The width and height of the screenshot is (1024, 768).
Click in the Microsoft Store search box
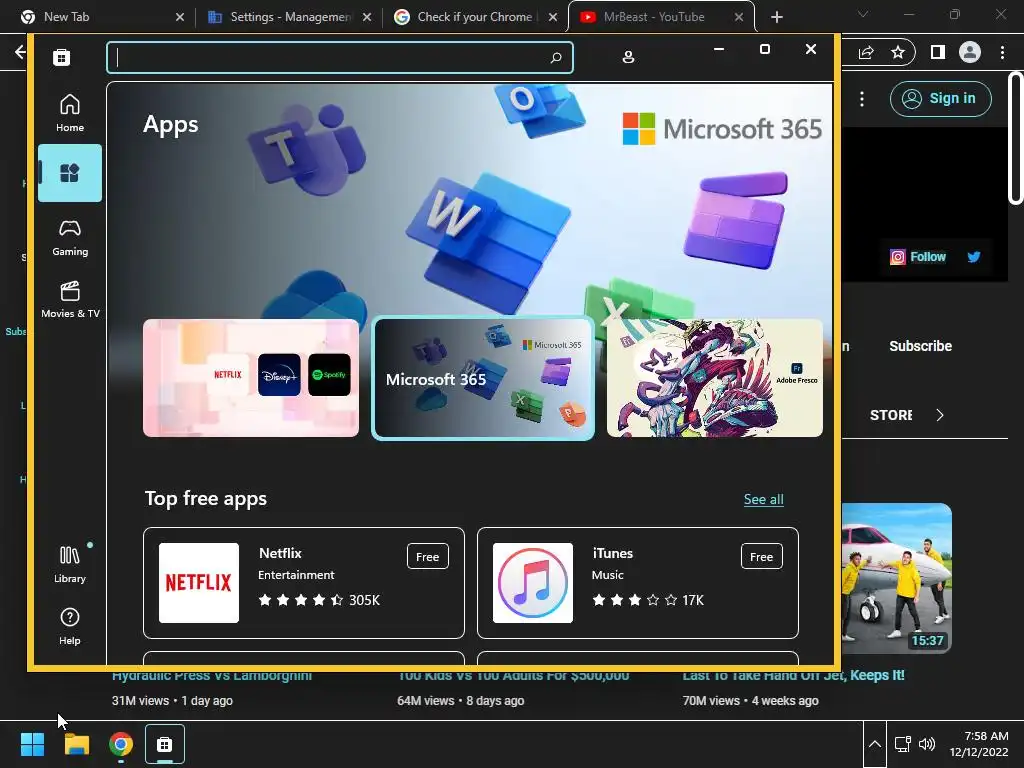tap(340, 57)
